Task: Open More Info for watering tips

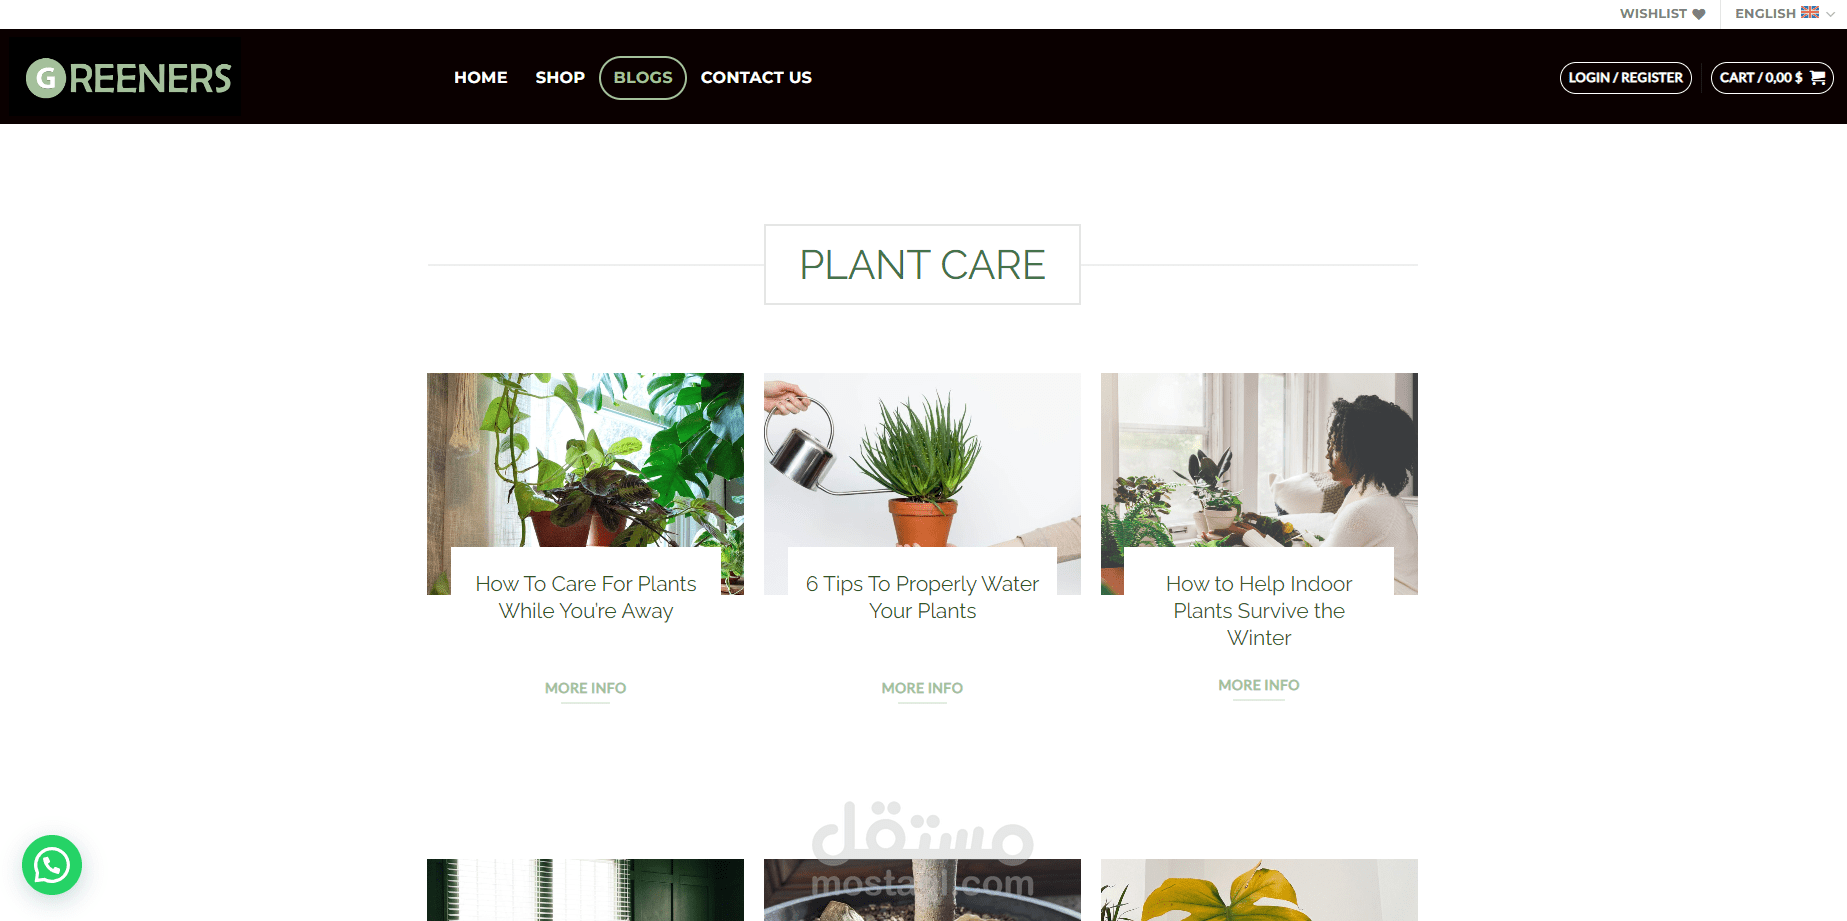Action: [x=922, y=688]
